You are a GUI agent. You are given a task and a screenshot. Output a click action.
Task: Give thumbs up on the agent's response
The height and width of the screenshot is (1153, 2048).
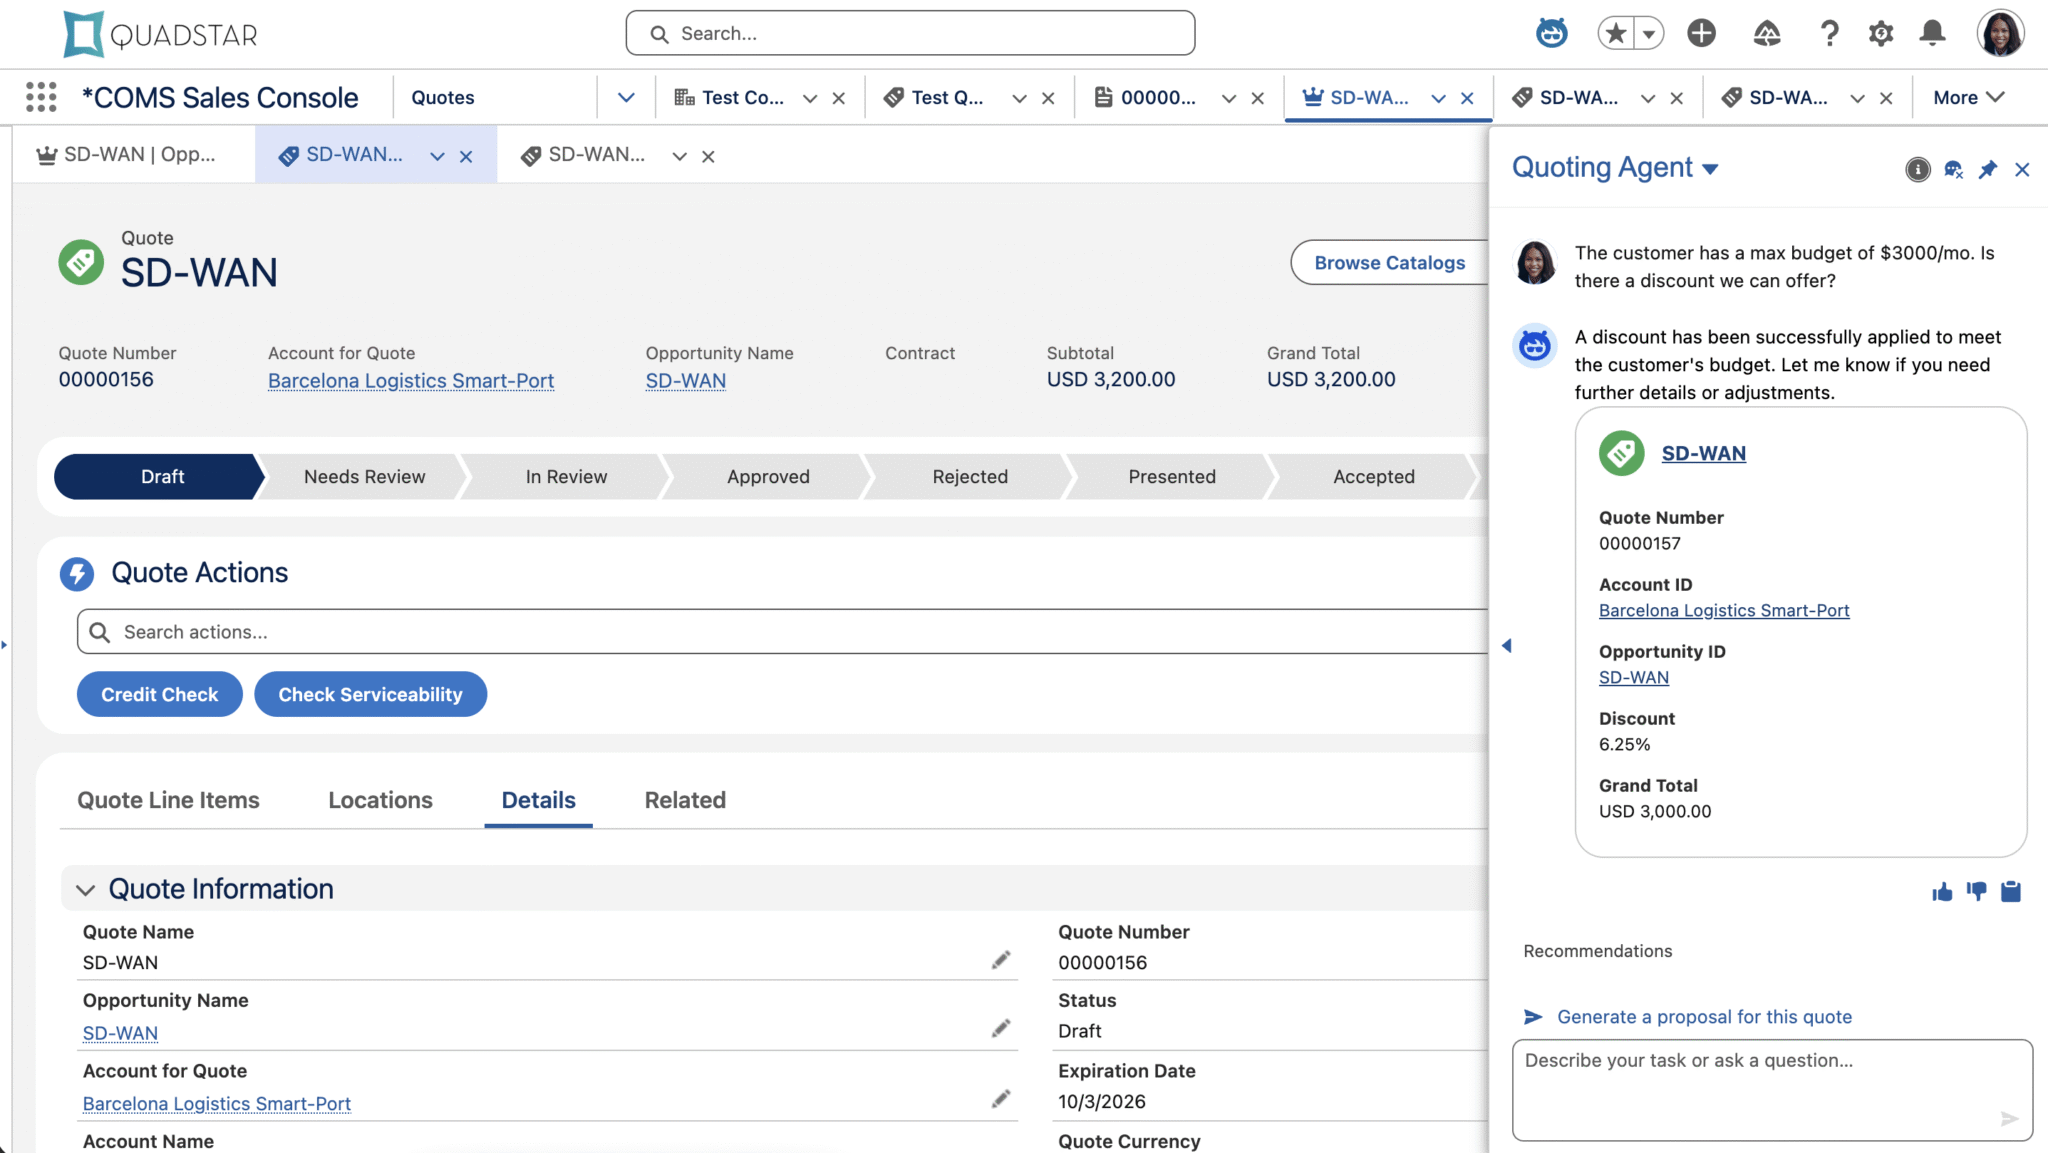[x=1941, y=891]
